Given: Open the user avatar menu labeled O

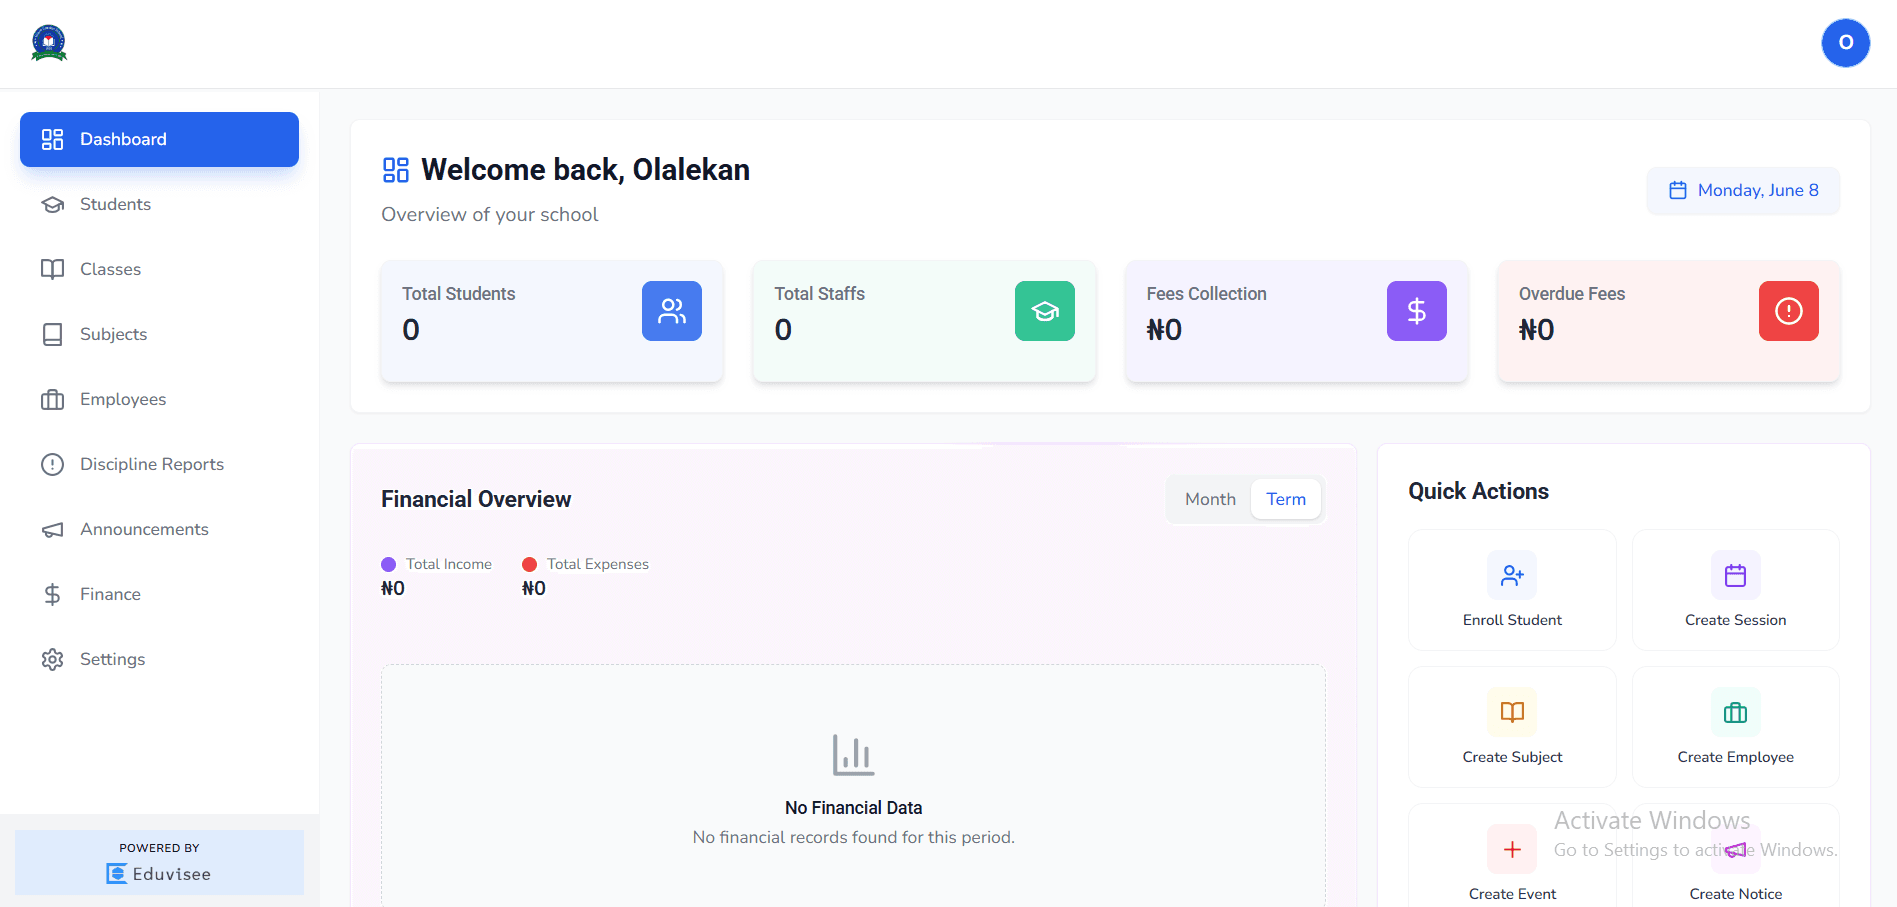Looking at the screenshot, I should (x=1845, y=43).
